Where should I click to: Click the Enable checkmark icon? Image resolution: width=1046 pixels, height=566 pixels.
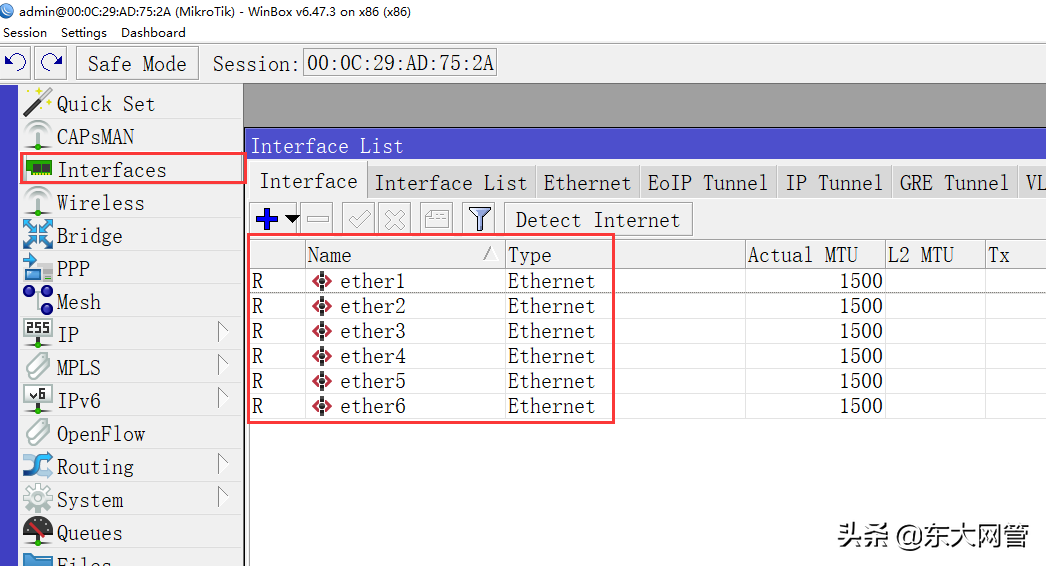(360, 219)
